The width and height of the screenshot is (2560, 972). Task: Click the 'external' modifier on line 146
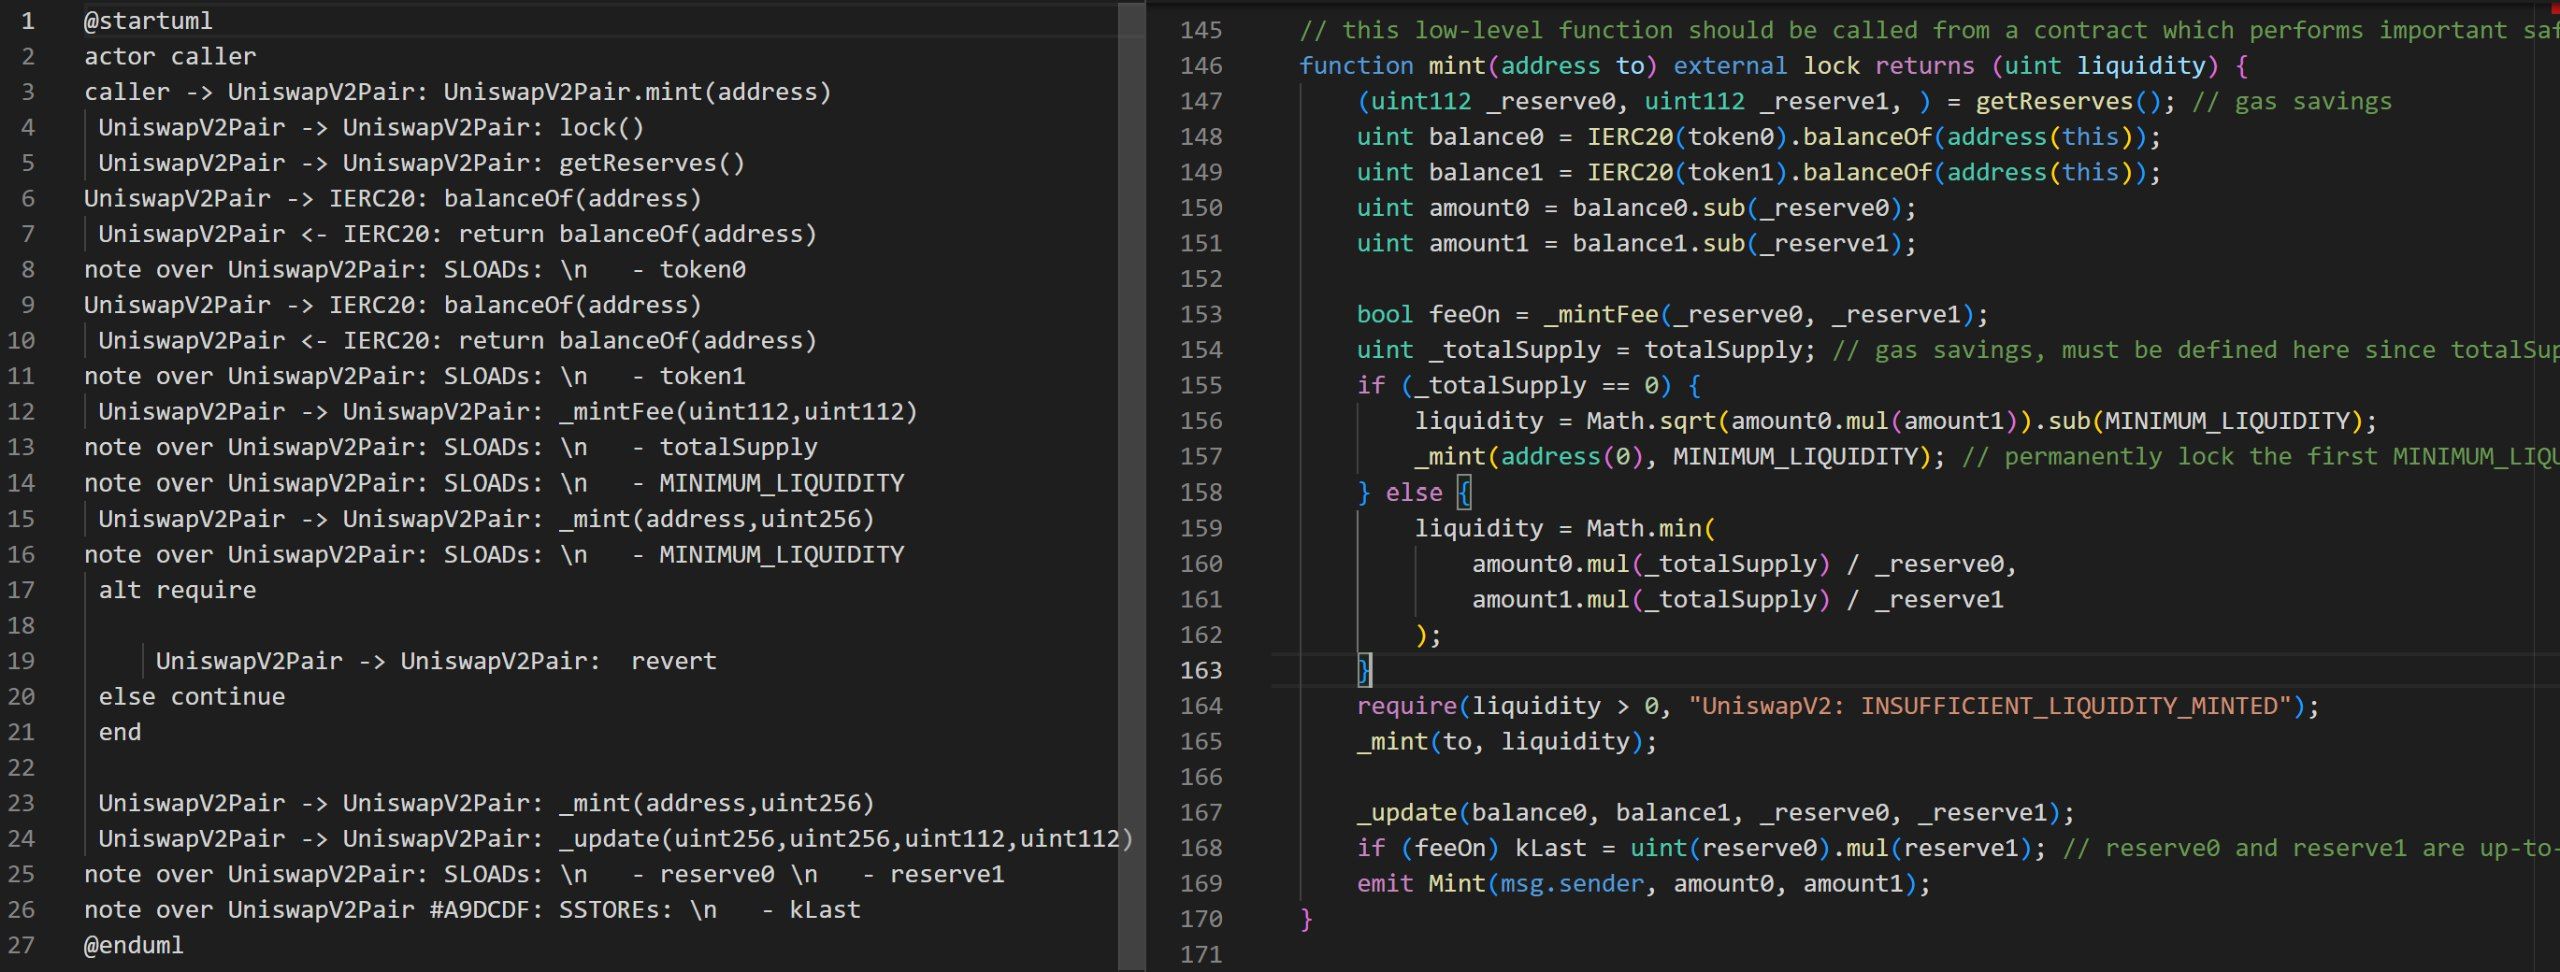coord(1730,66)
